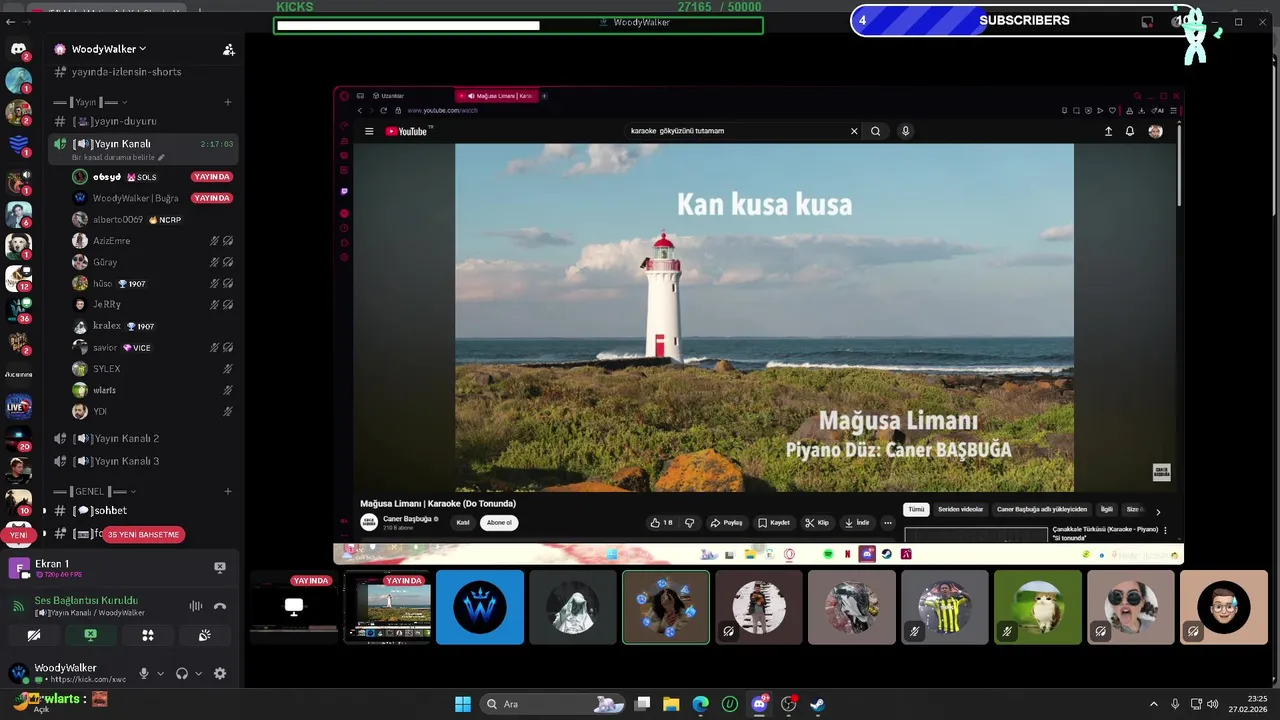Select the Tümü filter chip
The image size is (1280, 720).
click(x=916, y=509)
